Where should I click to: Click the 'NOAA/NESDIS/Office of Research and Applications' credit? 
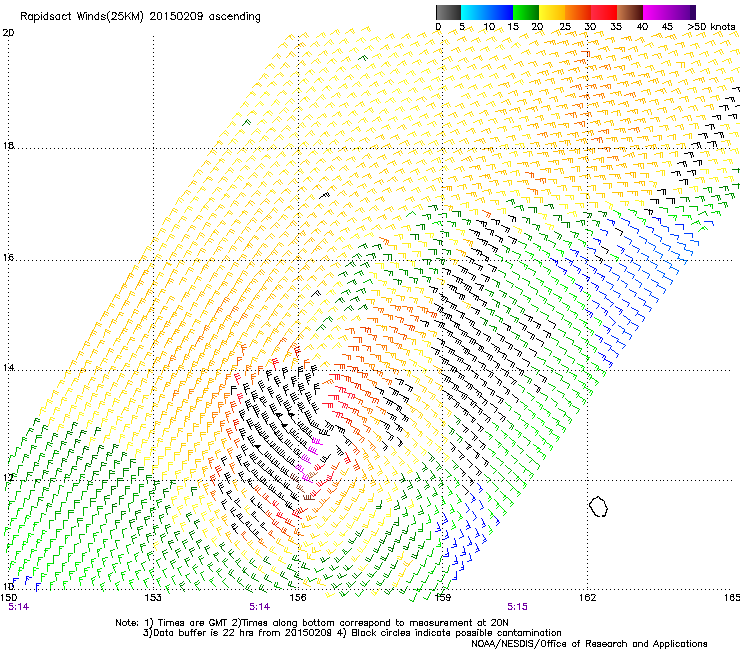589,644
